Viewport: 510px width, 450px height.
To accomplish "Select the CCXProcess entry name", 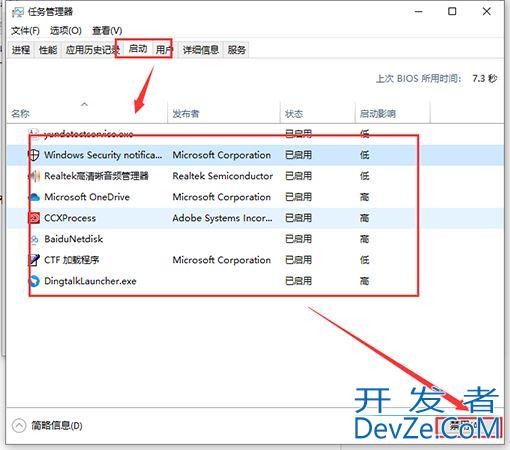I will click(x=70, y=218).
